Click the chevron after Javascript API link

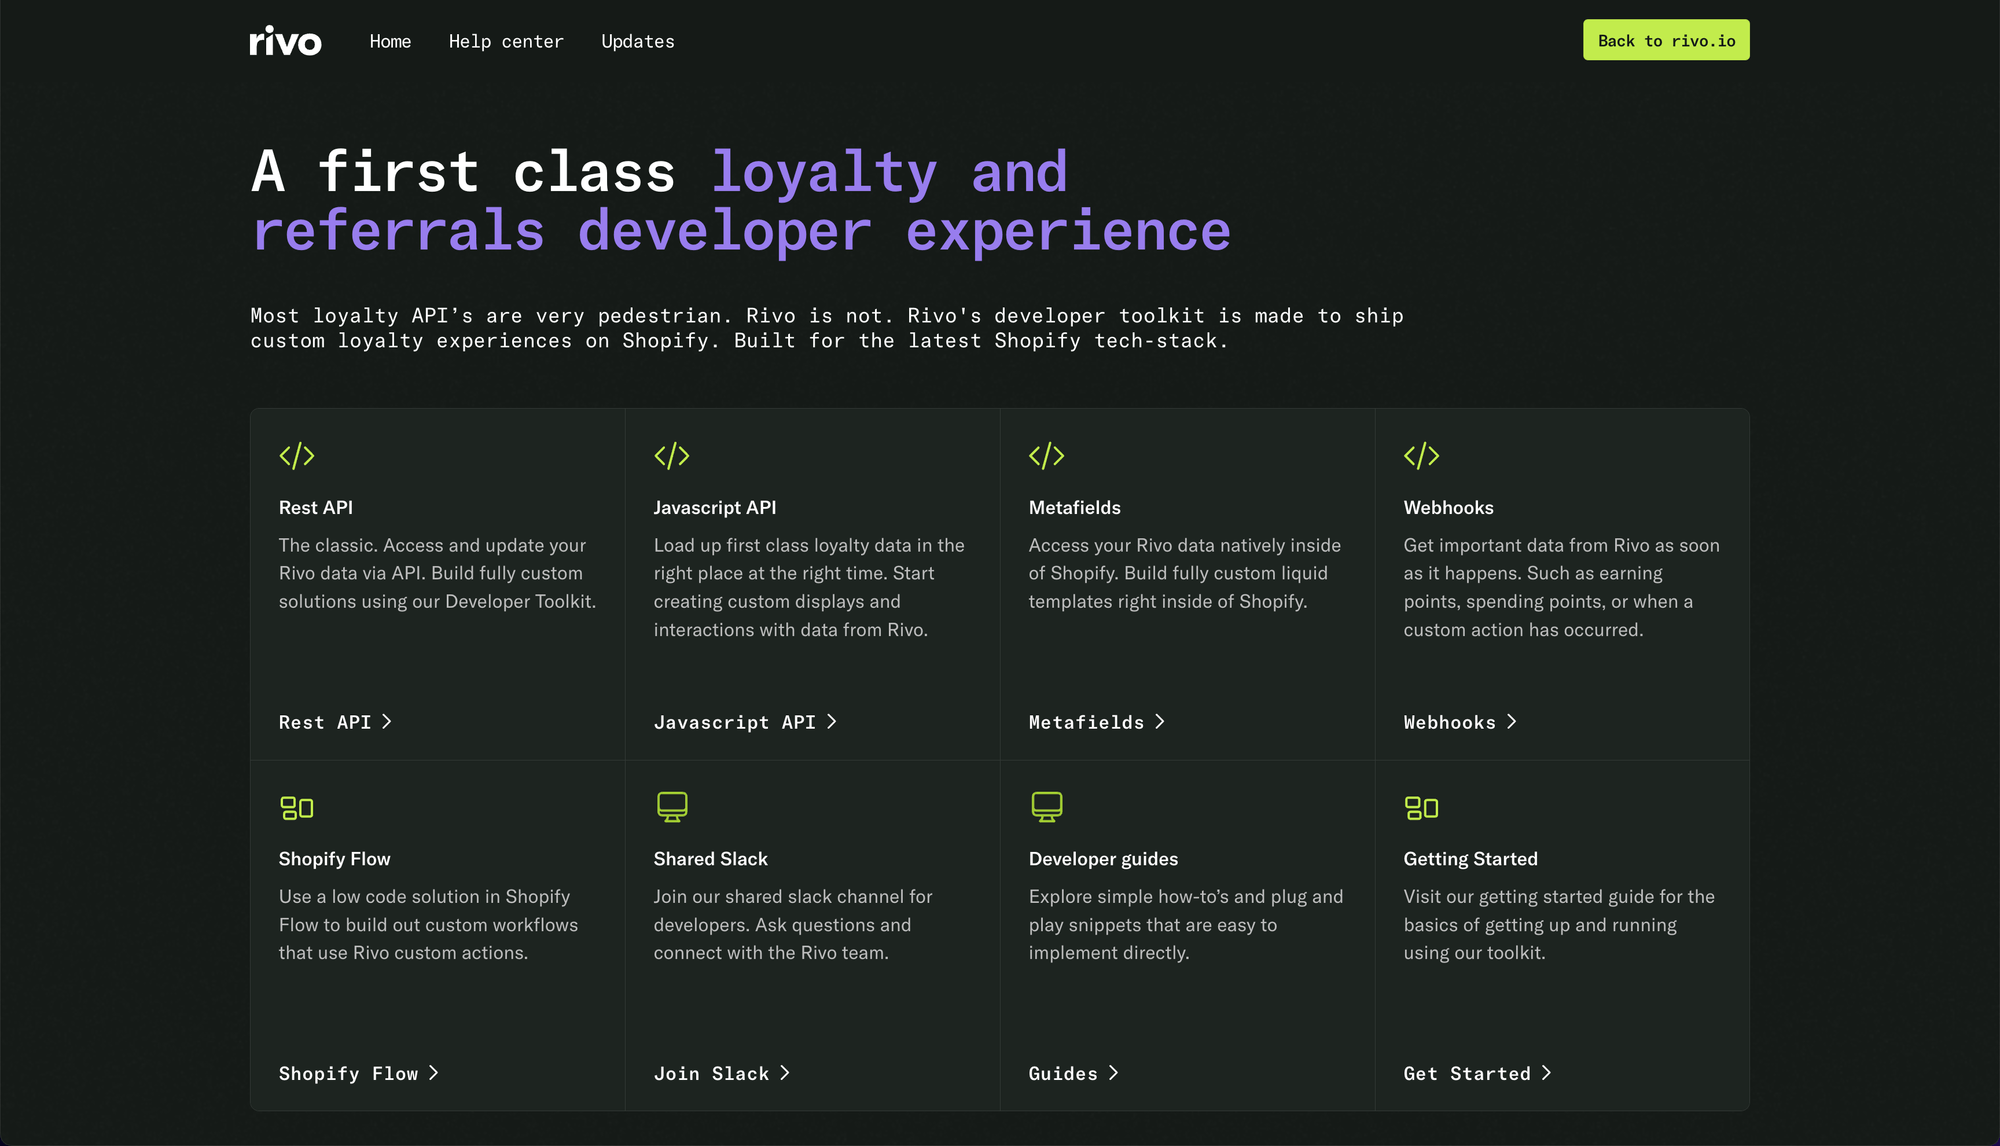pyautogui.click(x=832, y=722)
